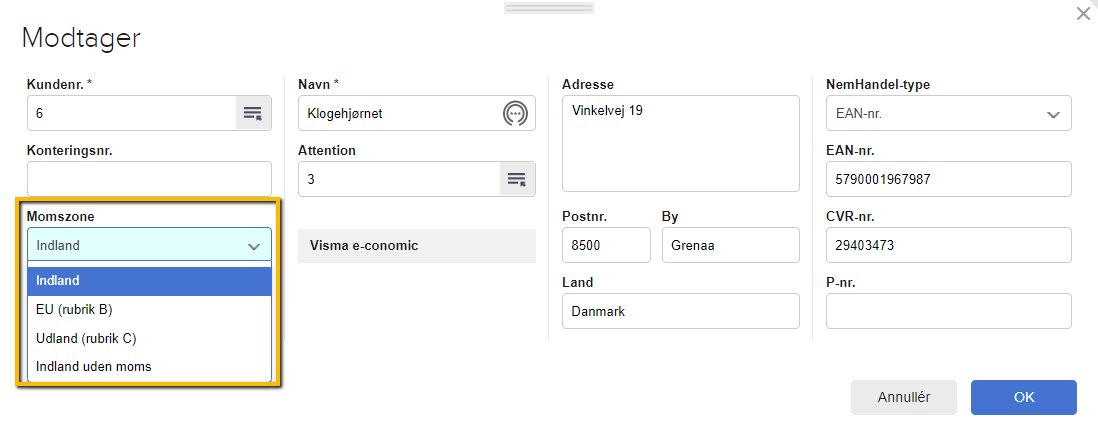The height and width of the screenshot is (436, 1098).
Task: Choose EU (rubrik B) from Momszone list
Action: tap(149, 309)
